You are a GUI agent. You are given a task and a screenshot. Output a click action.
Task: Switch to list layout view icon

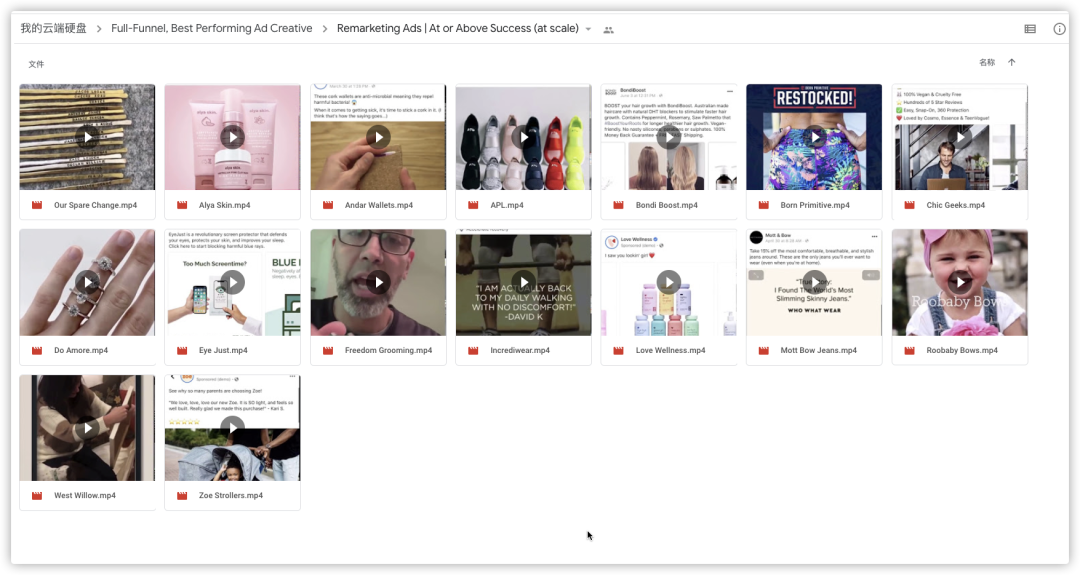pos(1030,29)
